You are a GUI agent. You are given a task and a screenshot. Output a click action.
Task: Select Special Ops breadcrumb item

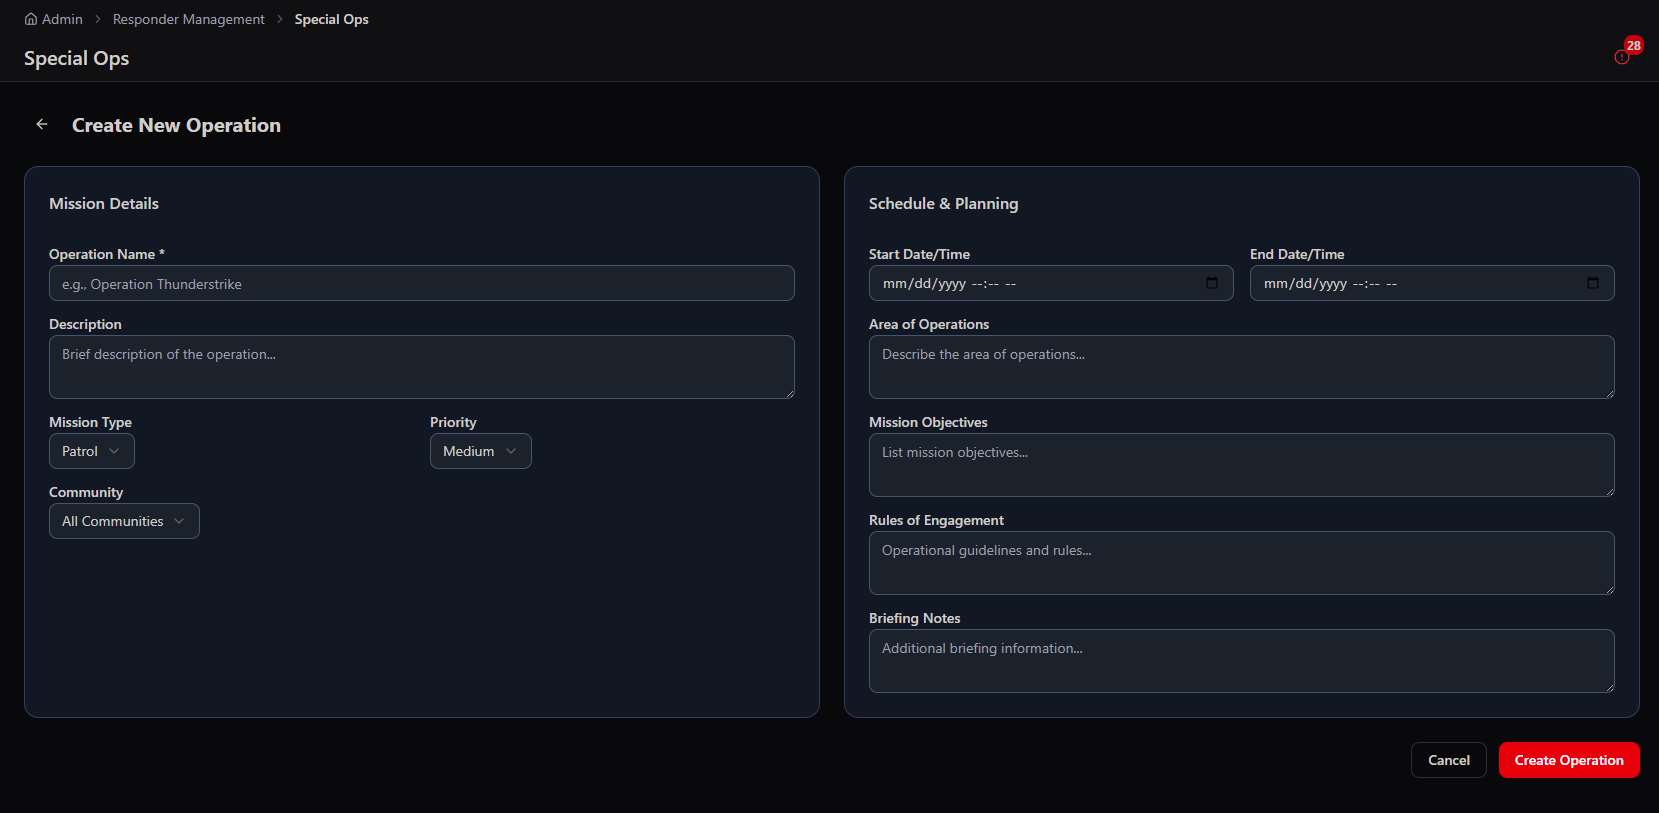[x=332, y=19]
